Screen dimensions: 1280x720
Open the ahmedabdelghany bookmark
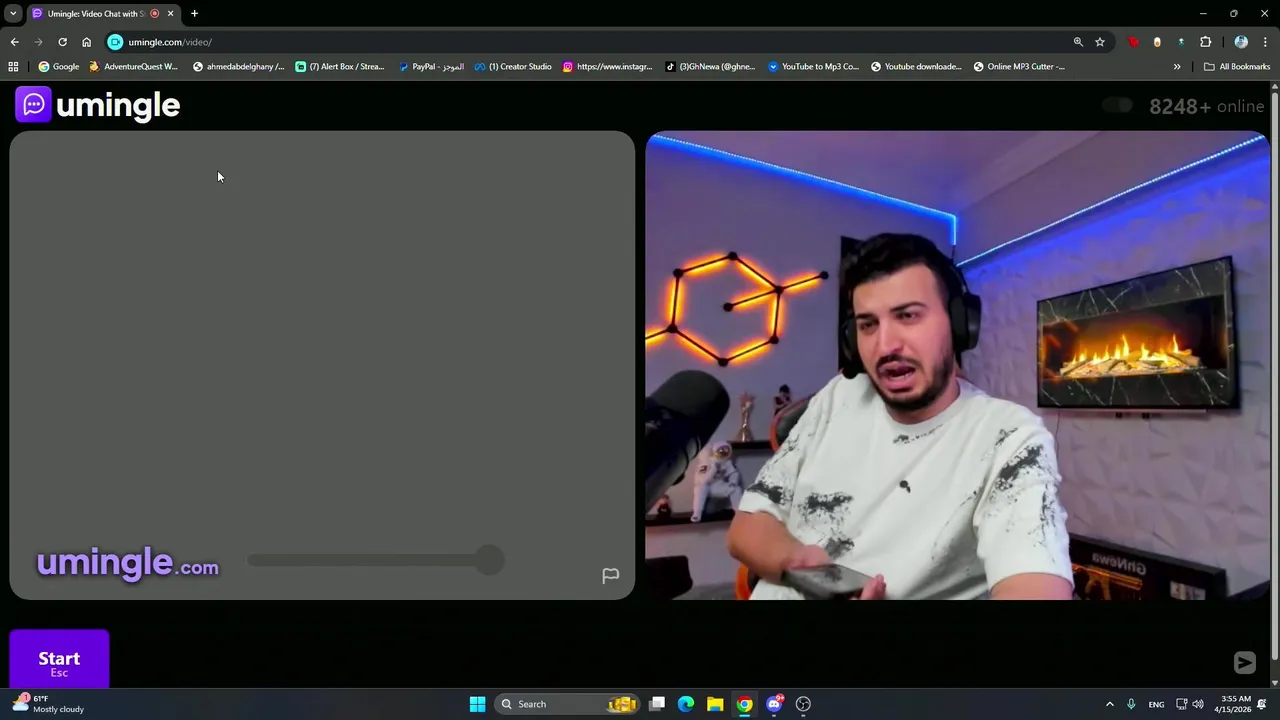point(238,67)
